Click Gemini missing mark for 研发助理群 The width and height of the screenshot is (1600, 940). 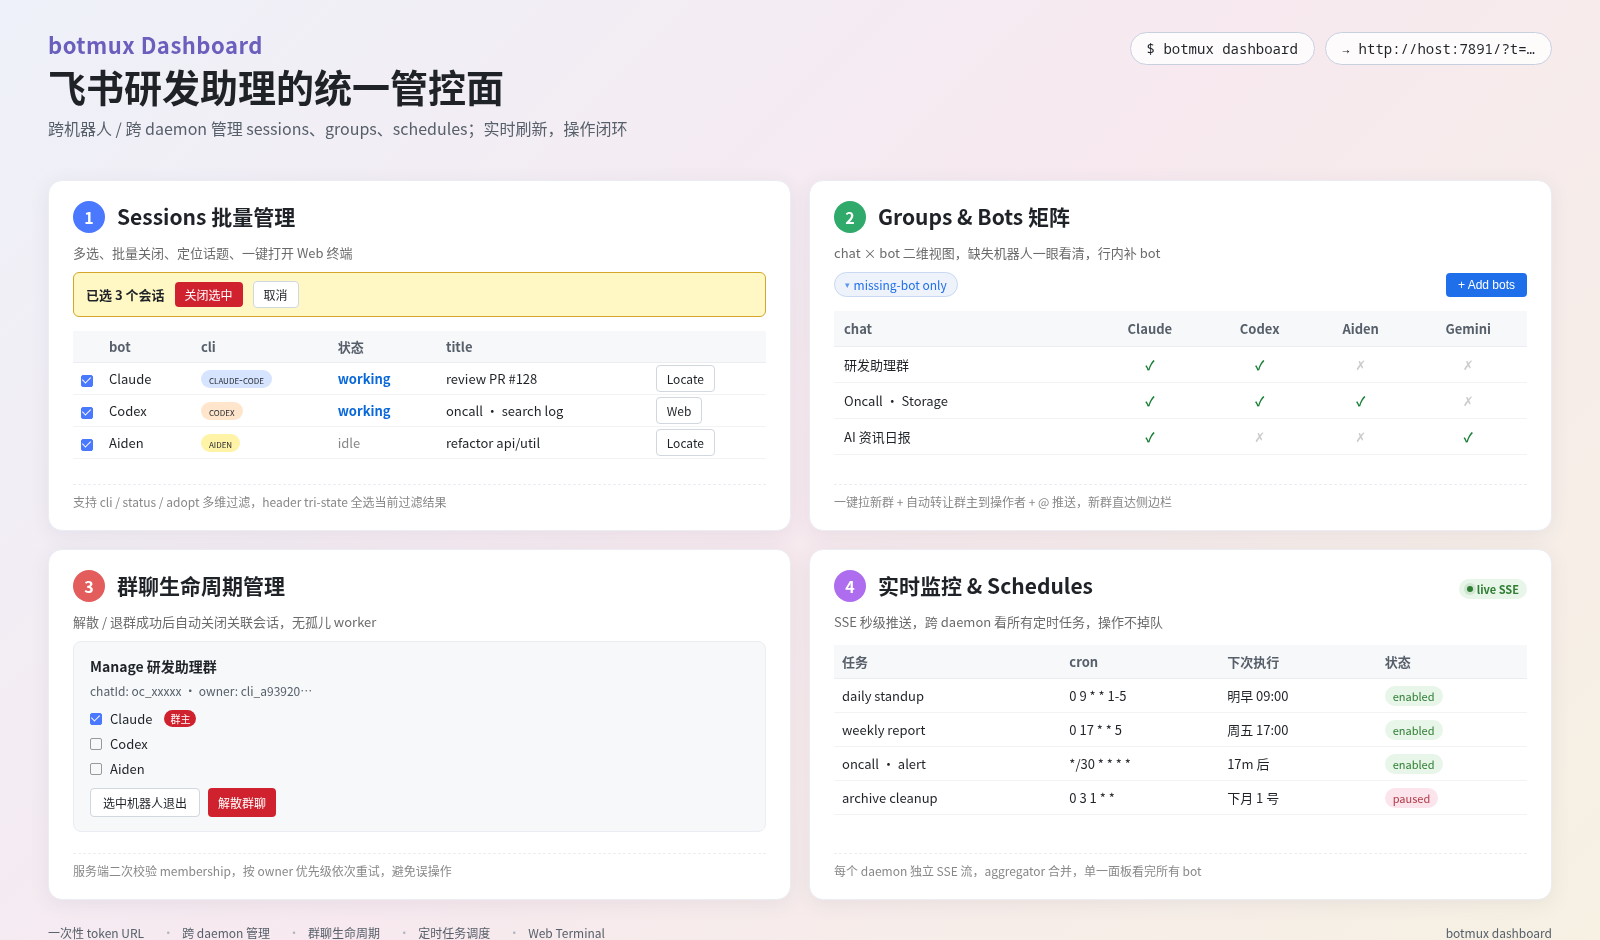tap(1468, 365)
